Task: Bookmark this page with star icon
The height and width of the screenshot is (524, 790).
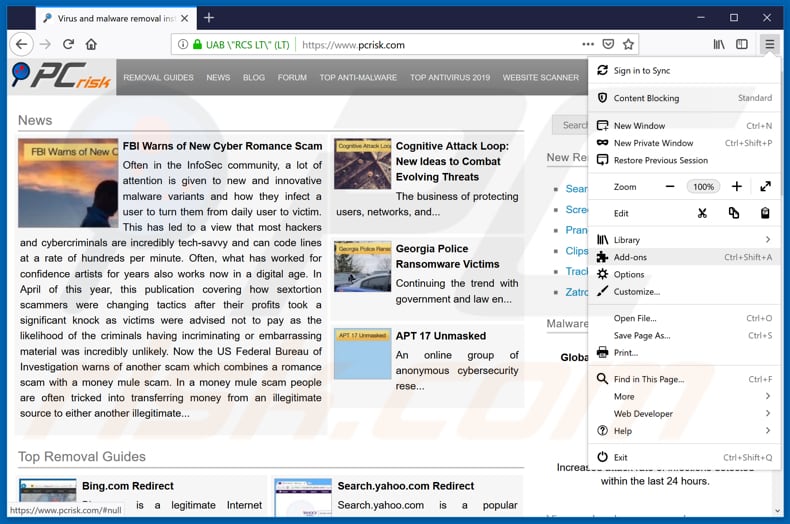Action: tap(628, 44)
